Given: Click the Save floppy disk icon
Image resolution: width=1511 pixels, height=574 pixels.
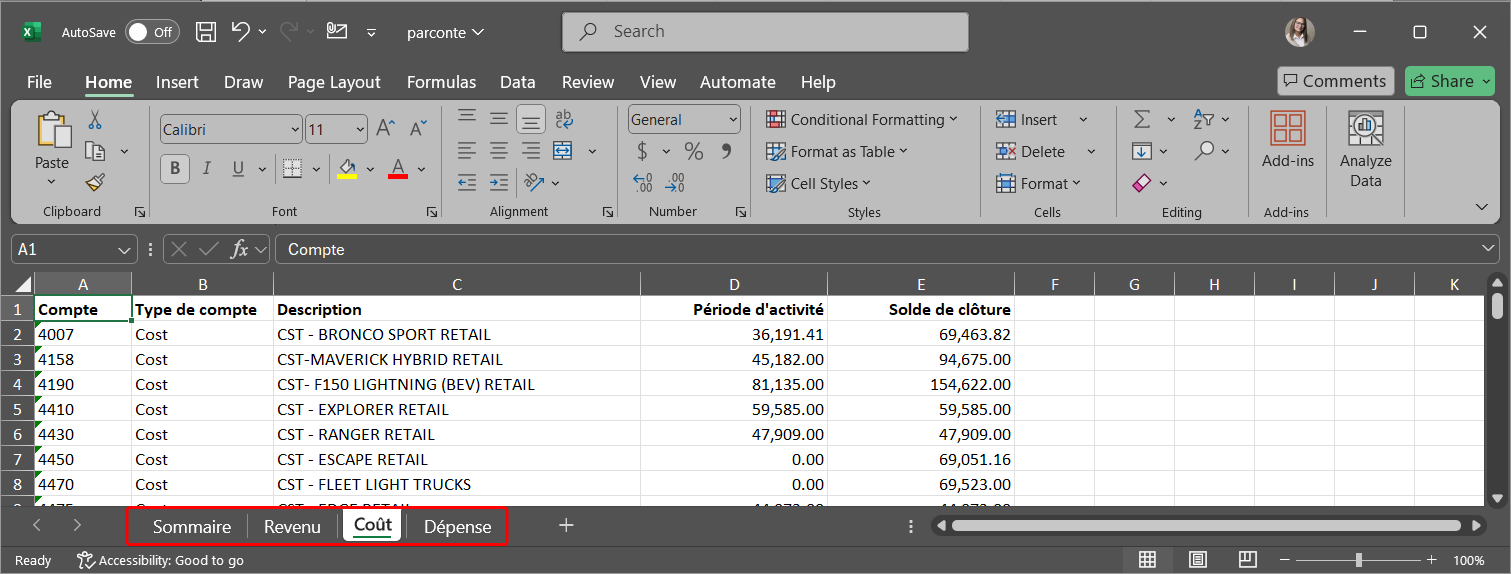Looking at the screenshot, I should [206, 32].
